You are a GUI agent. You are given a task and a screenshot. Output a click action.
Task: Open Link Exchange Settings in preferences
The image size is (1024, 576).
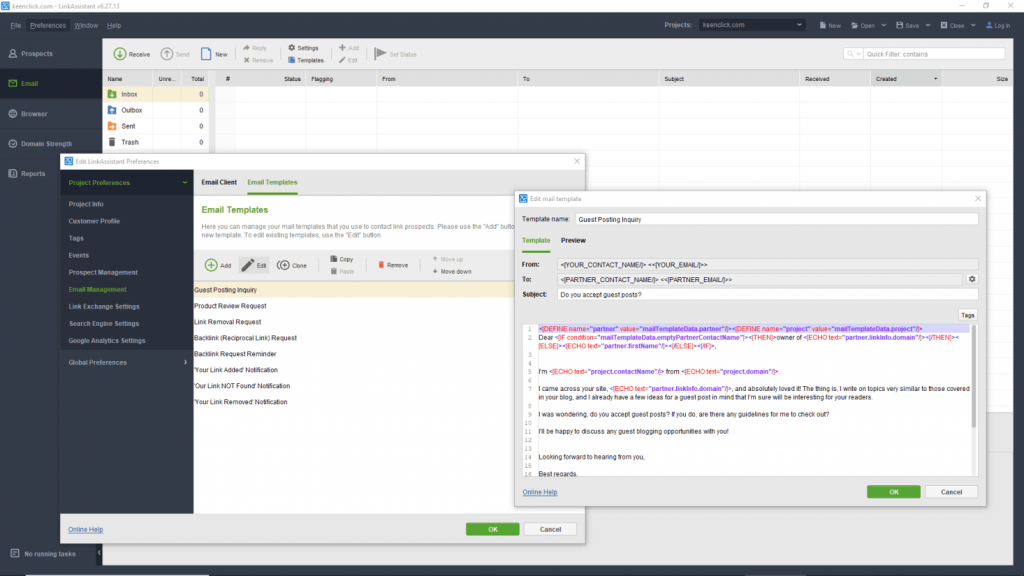pos(104,306)
